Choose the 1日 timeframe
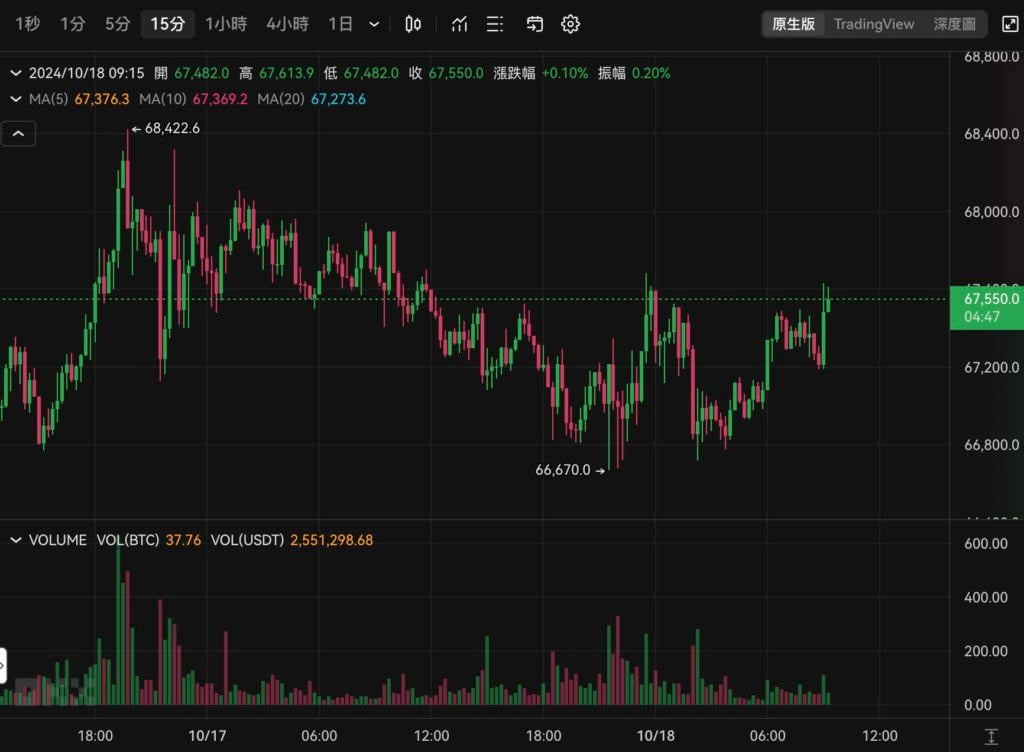1024x752 pixels. click(341, 24)
